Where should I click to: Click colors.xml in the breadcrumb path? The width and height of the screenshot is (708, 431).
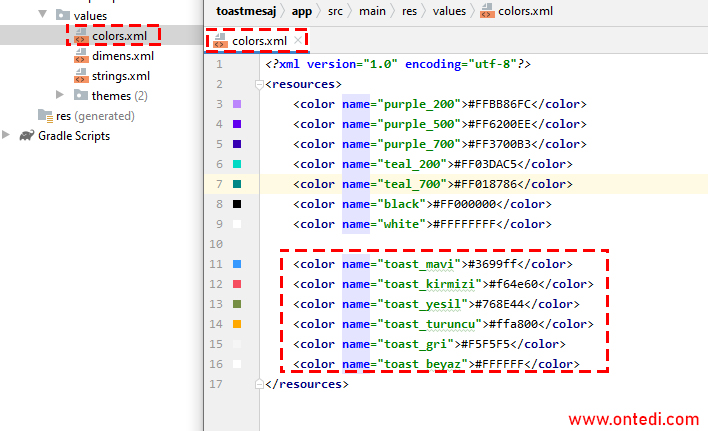[x=525, y=11]
